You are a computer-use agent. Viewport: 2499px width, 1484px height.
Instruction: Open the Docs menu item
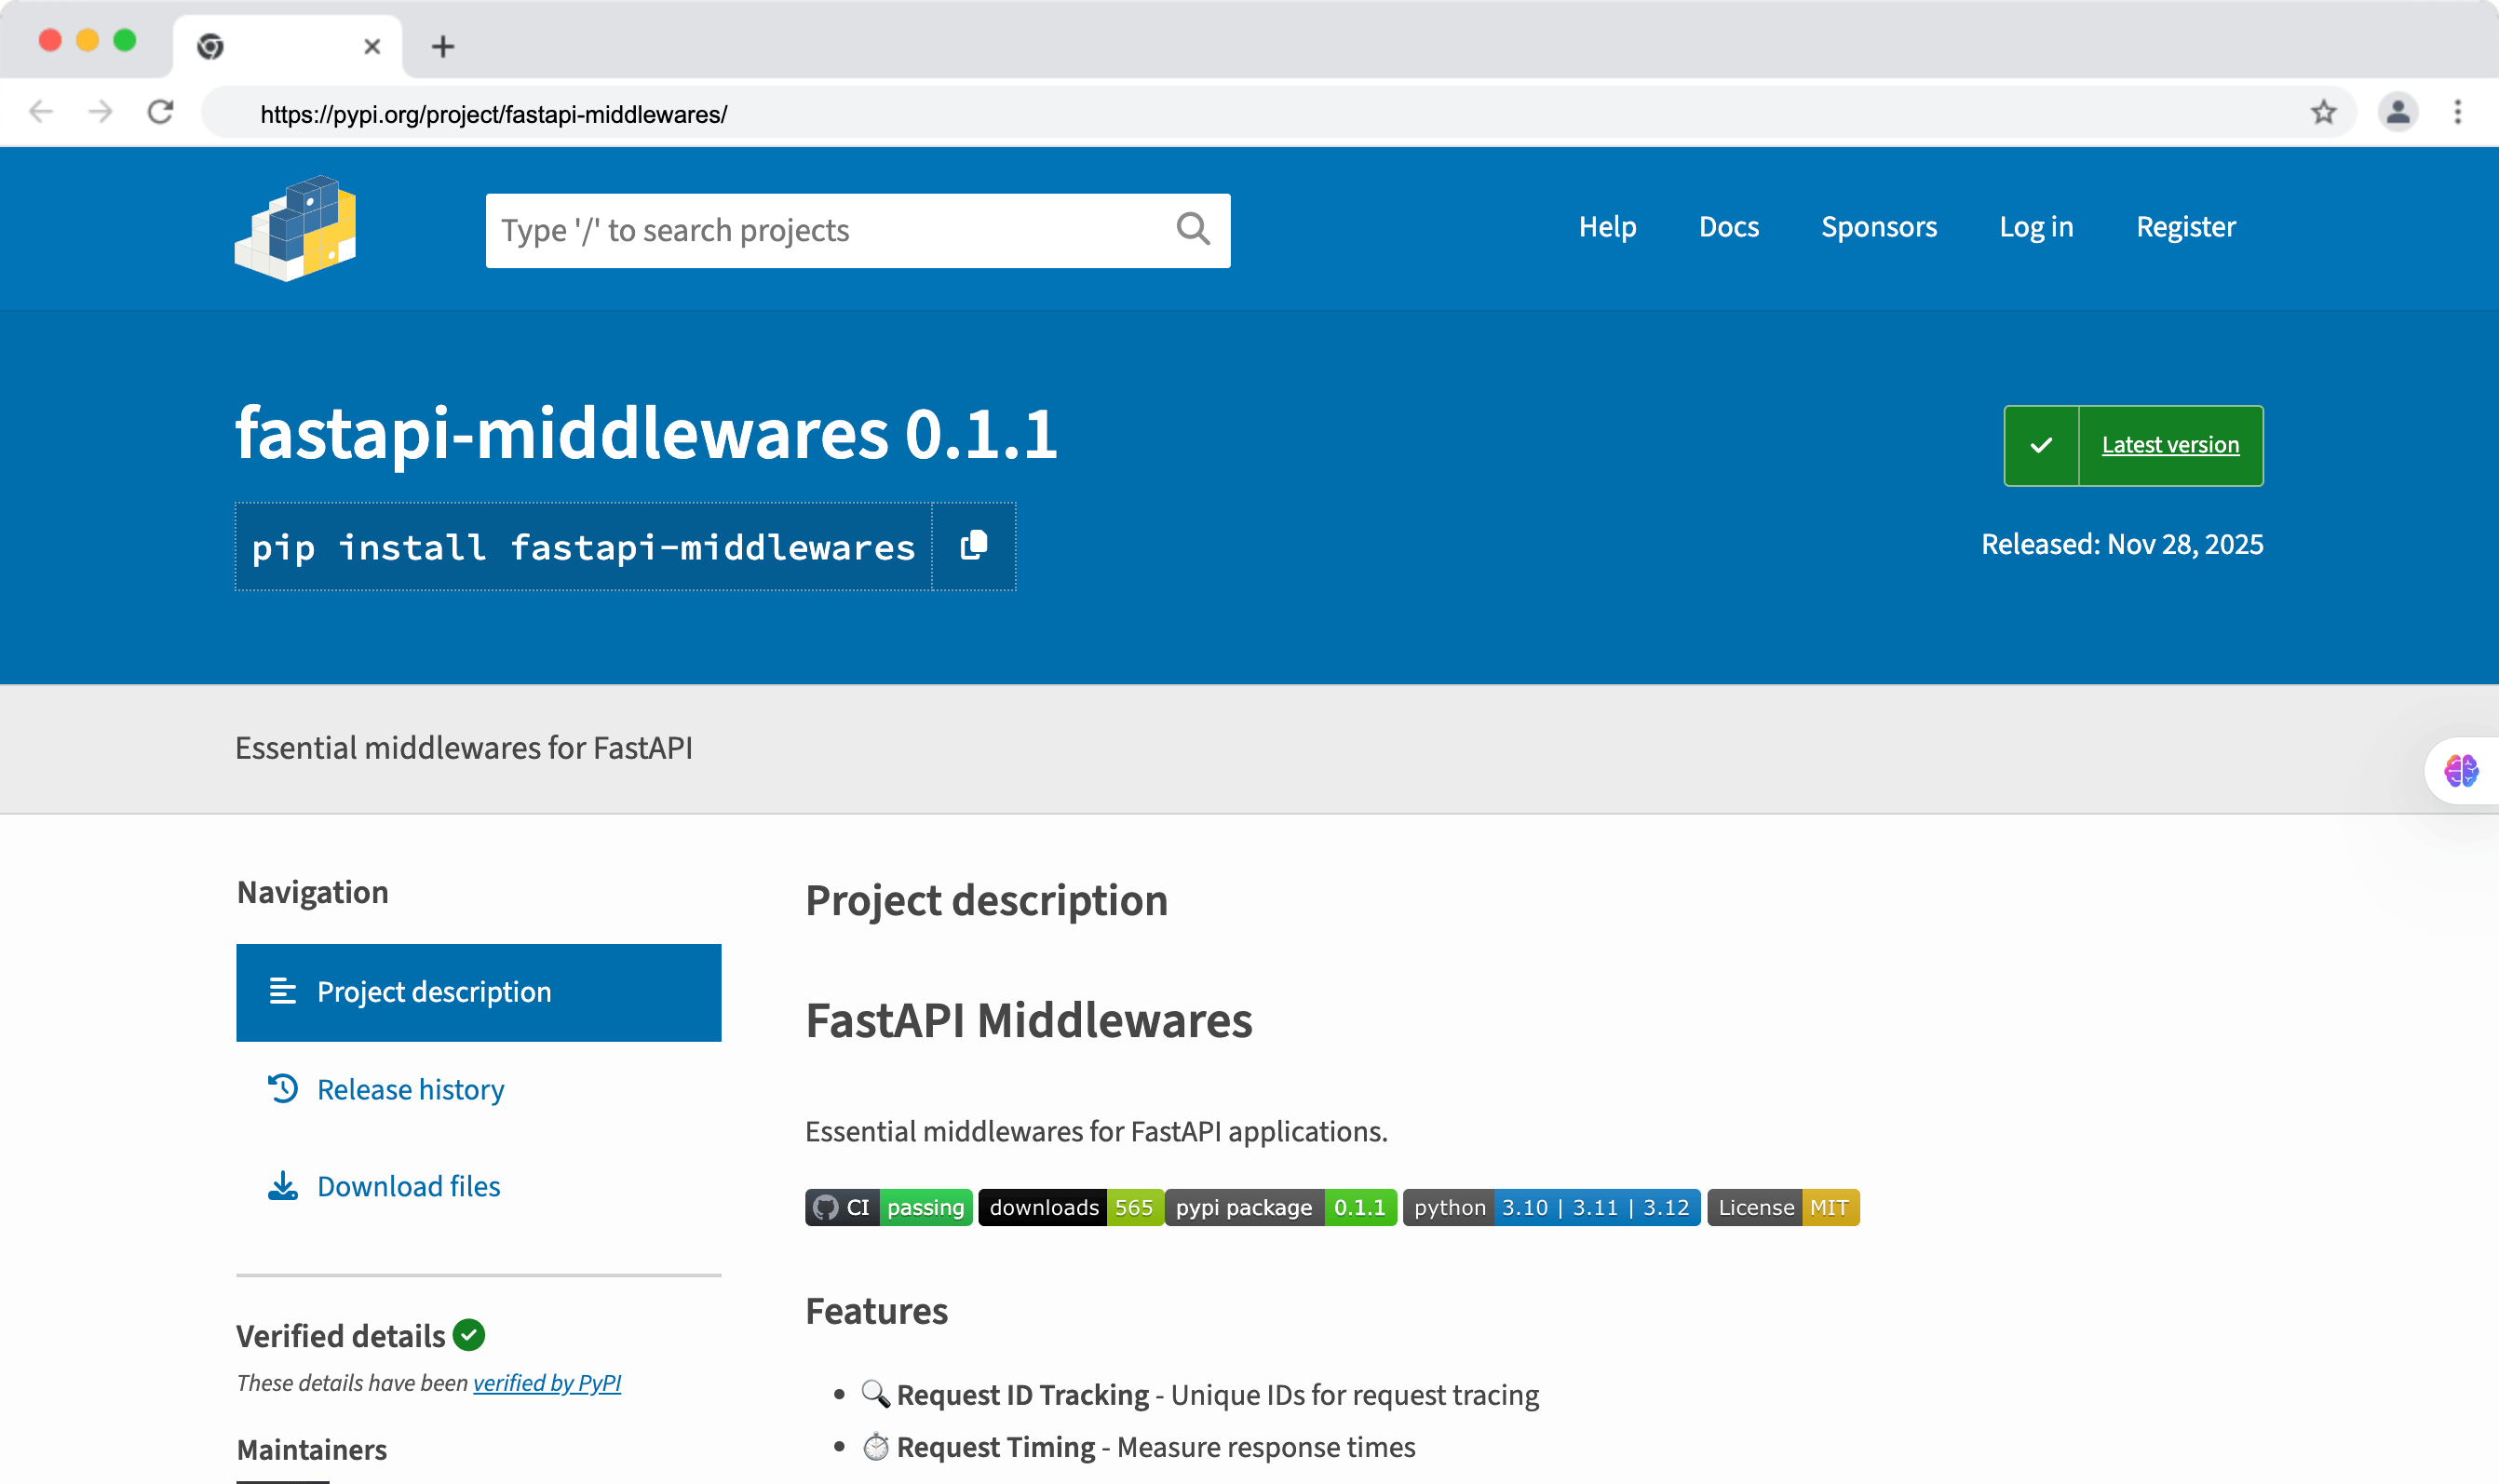pos(1729,227)
